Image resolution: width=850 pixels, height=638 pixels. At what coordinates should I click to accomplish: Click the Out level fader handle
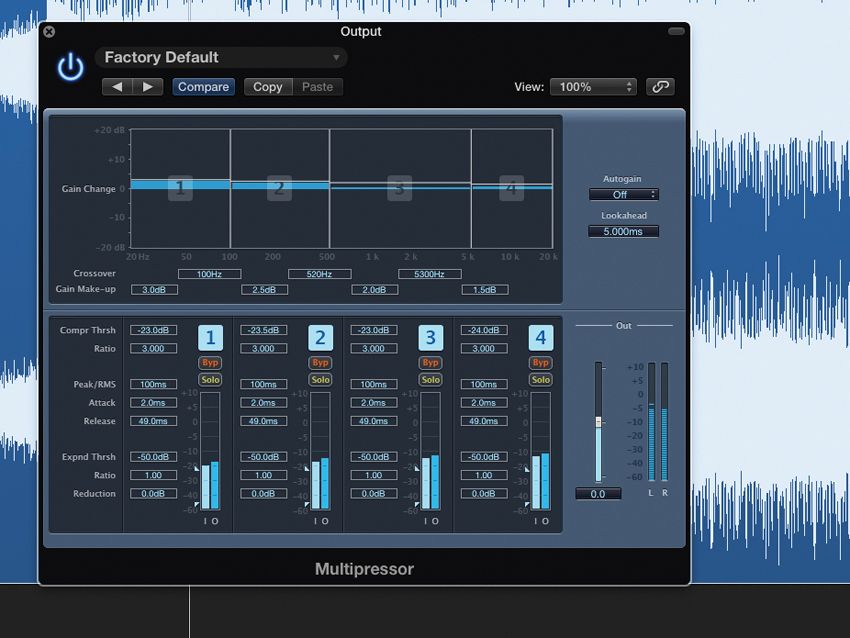[598, 422]
